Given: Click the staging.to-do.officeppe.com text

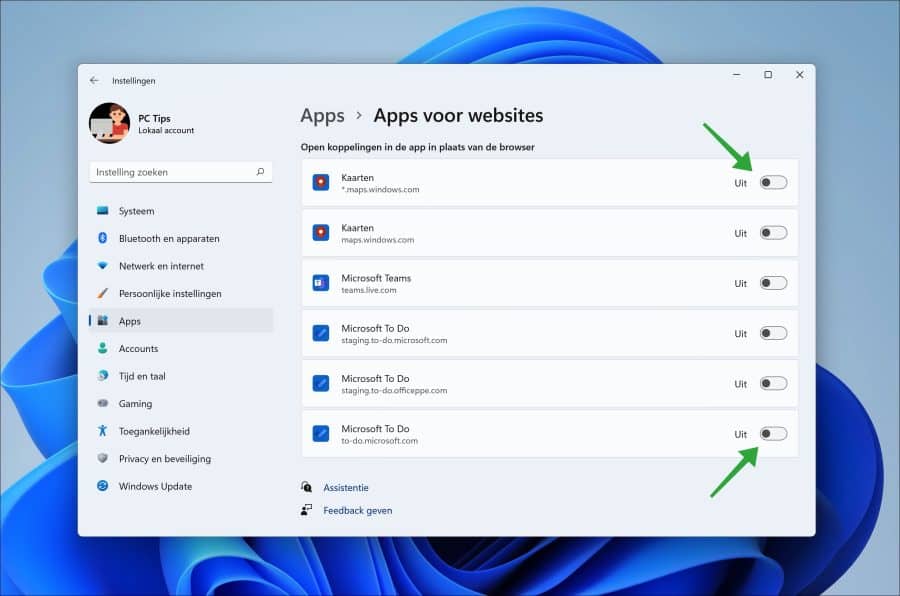Looking at the screenshot, I should (x=394, y=390).
